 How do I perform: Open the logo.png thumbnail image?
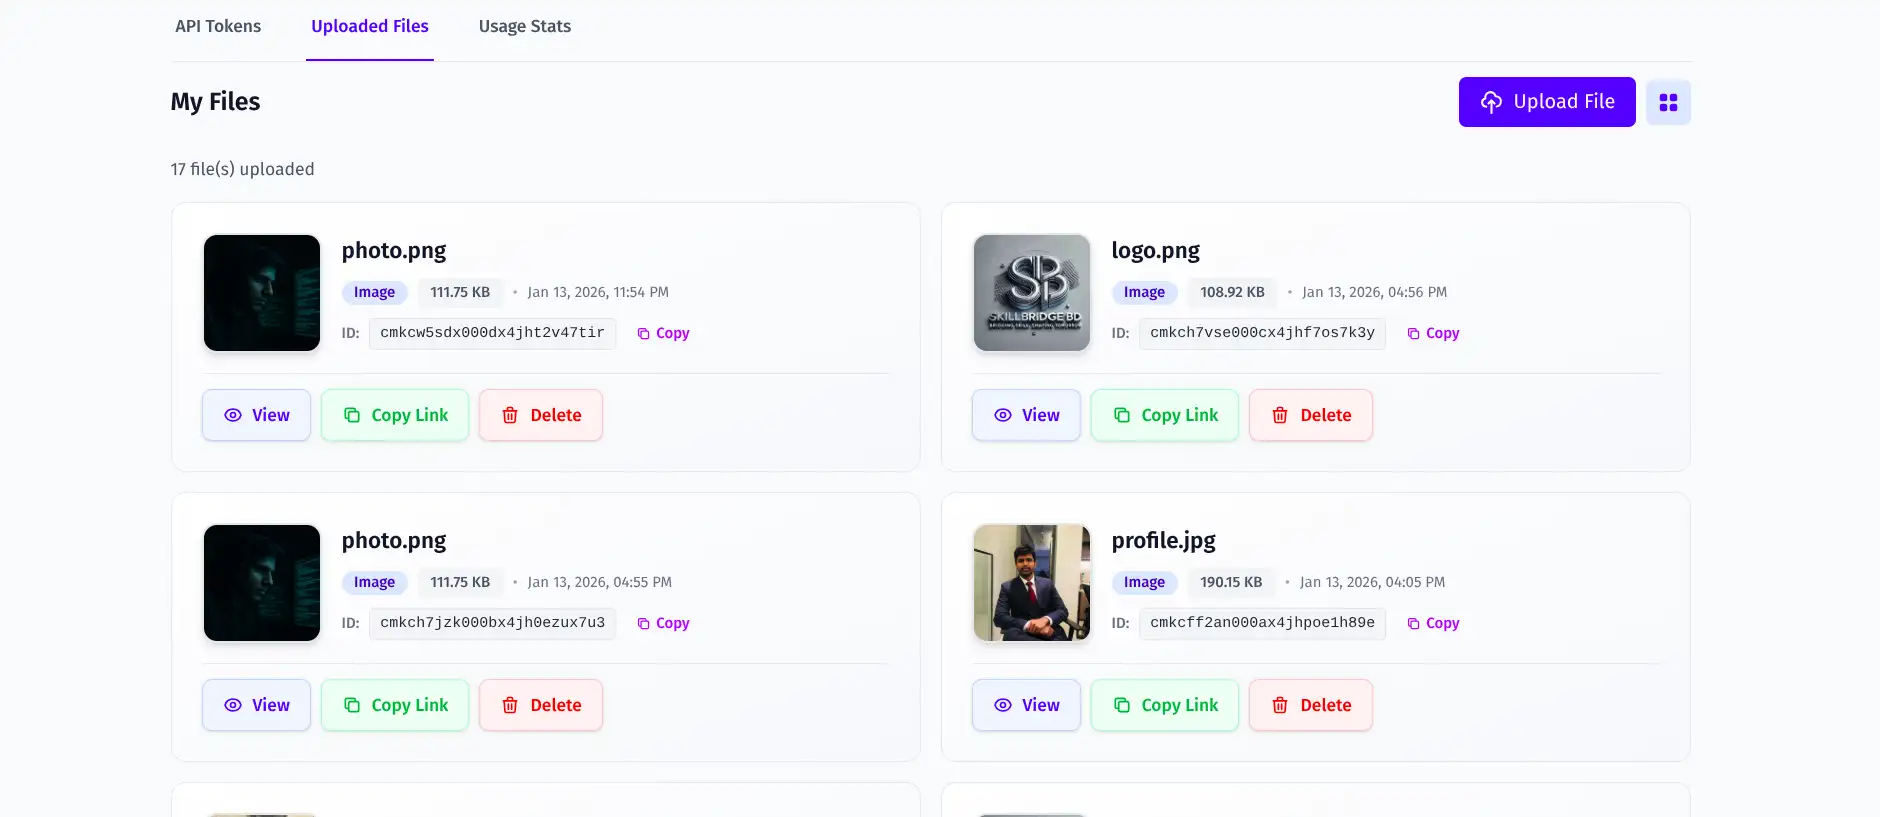(1031, 293)
